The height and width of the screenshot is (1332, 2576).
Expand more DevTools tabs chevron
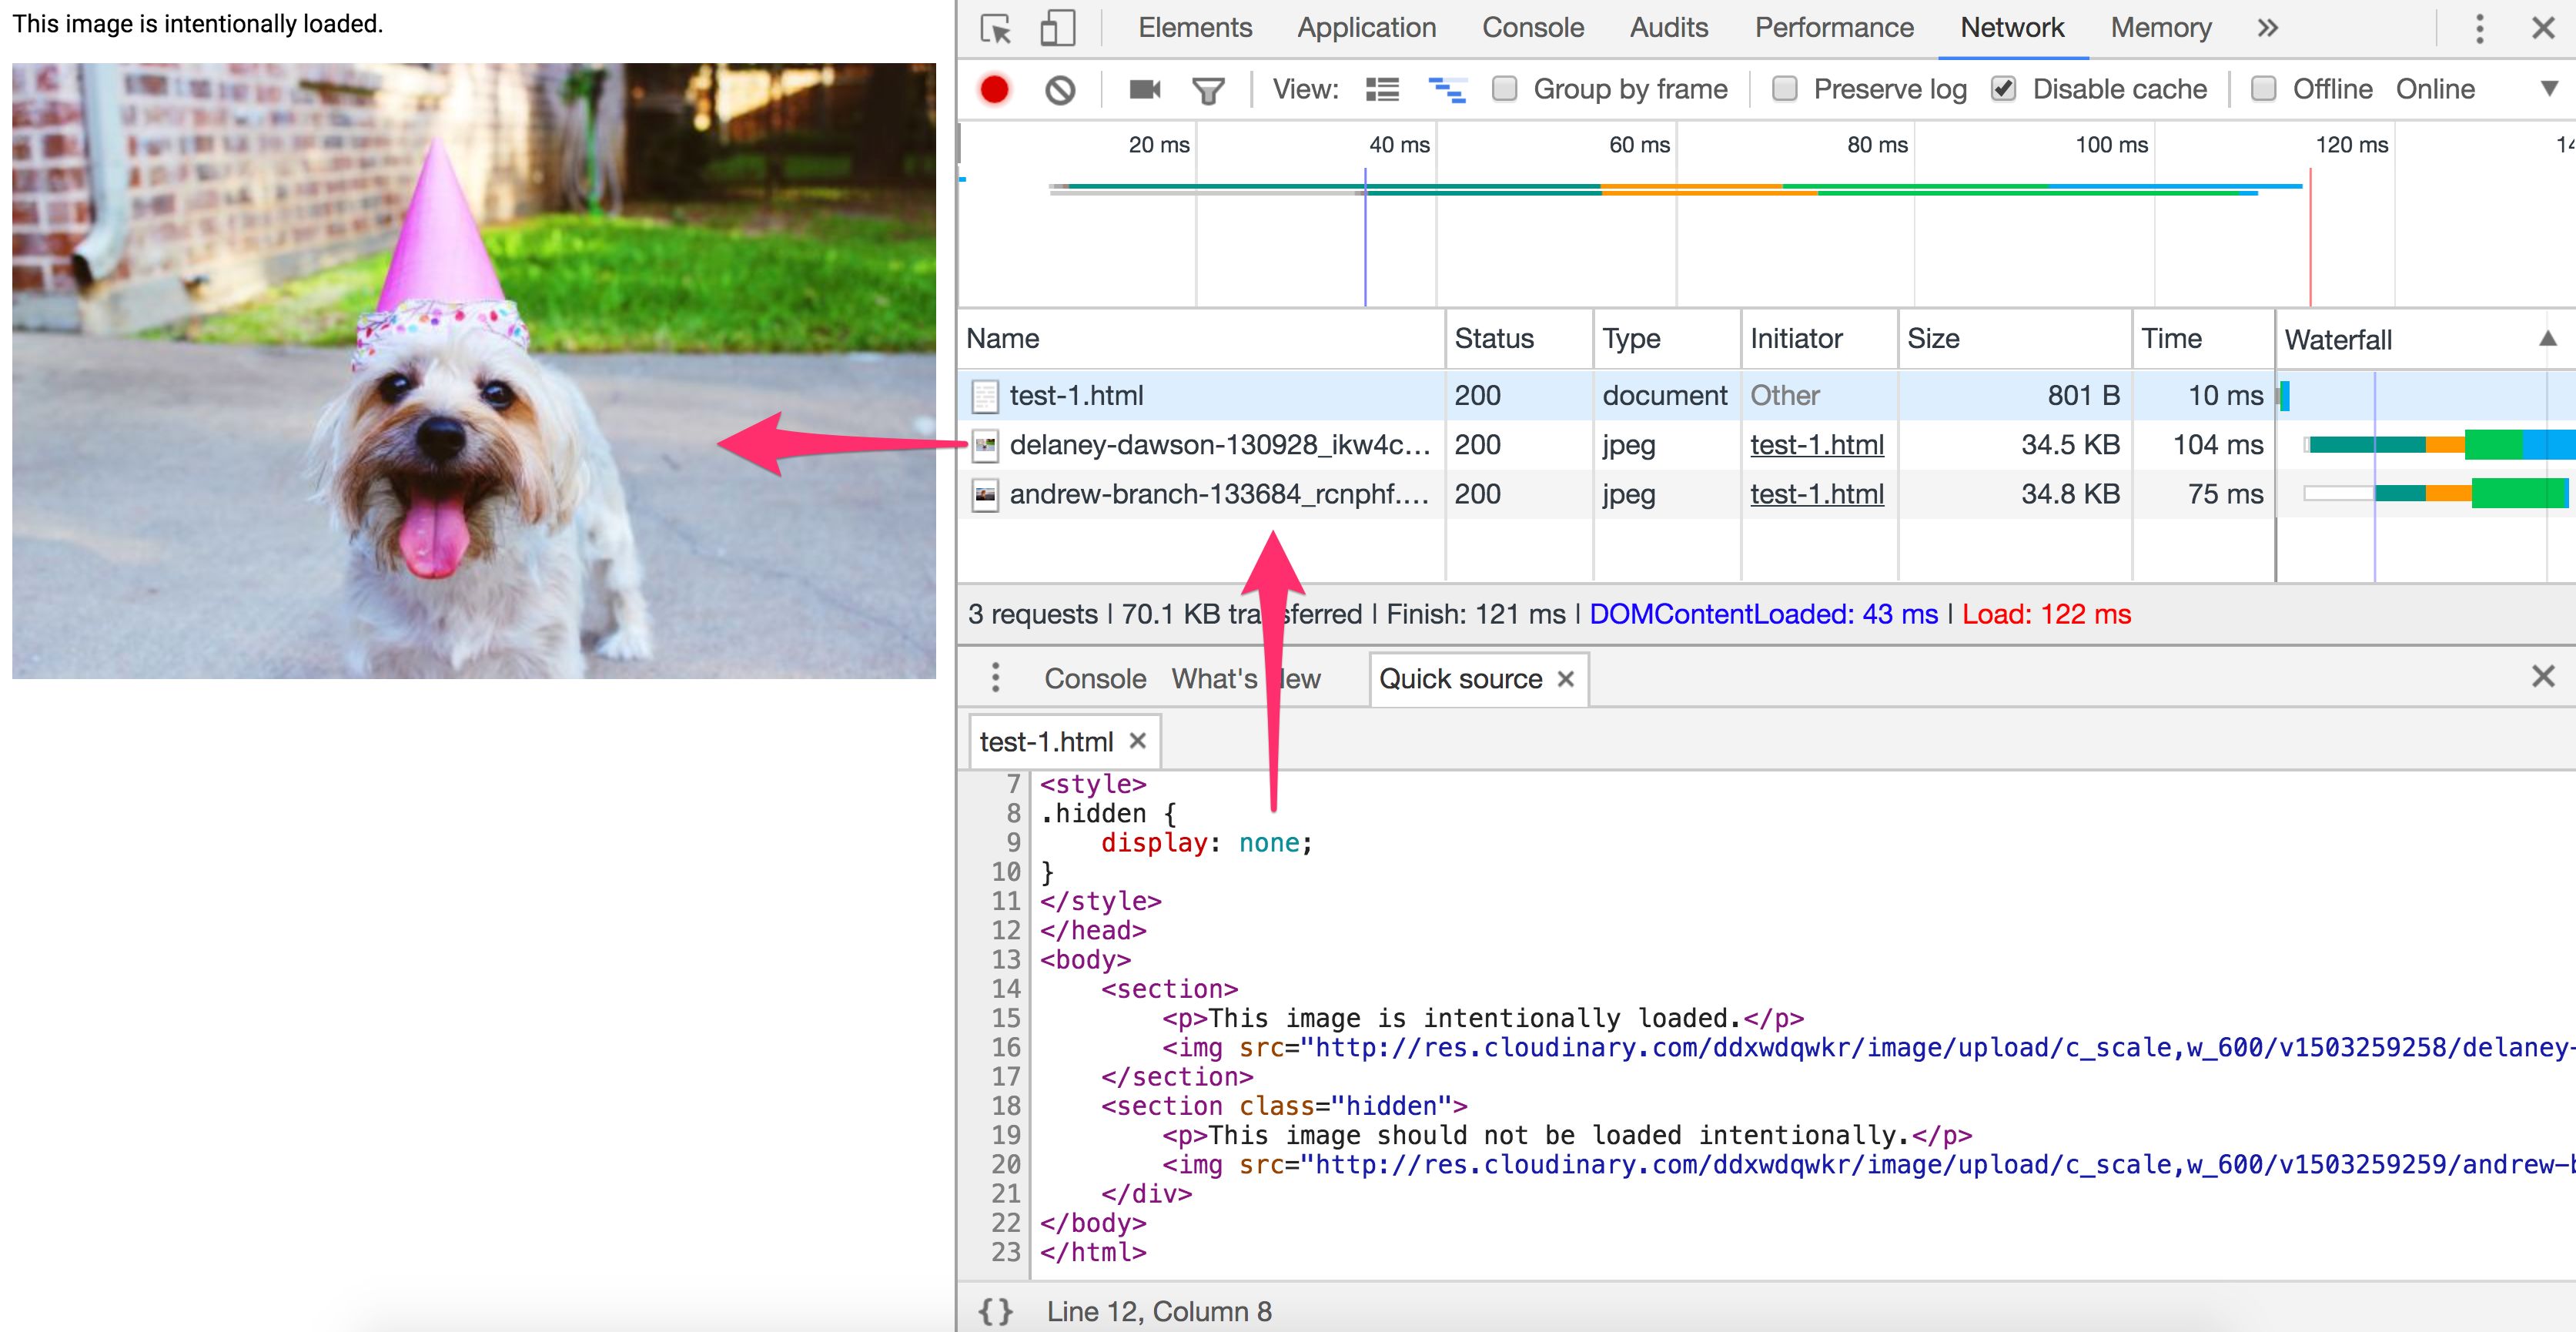(2267, 28)
